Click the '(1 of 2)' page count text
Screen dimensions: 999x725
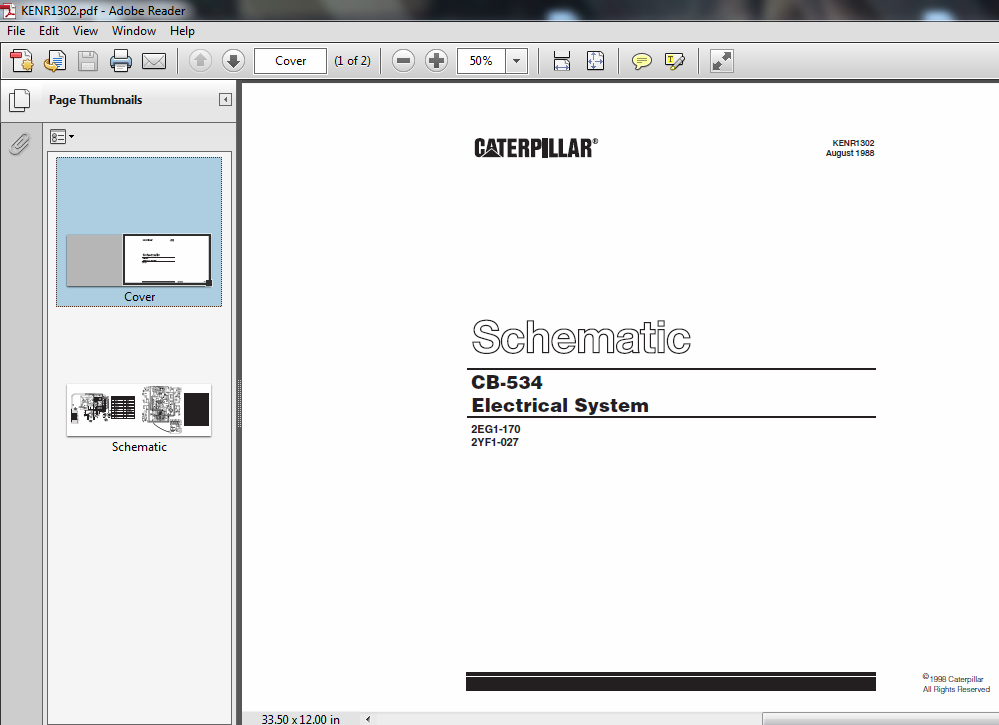352,61
